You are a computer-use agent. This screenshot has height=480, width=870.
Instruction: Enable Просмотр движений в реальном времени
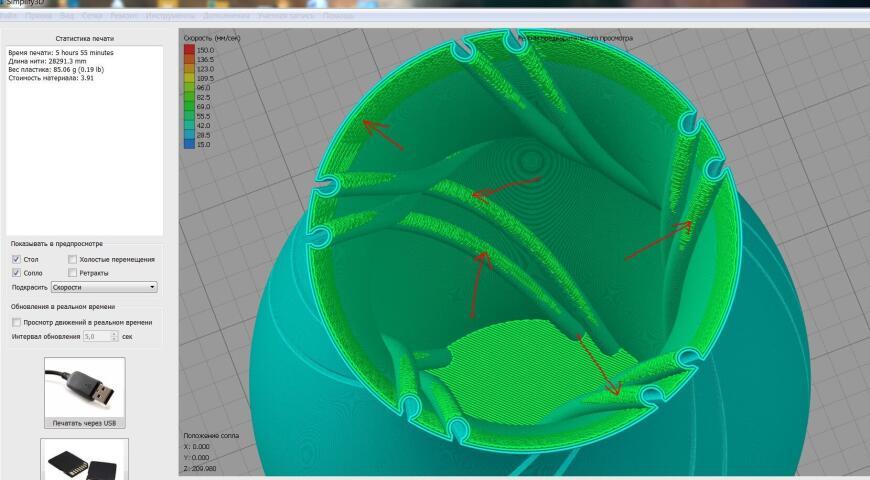[17, 322]
